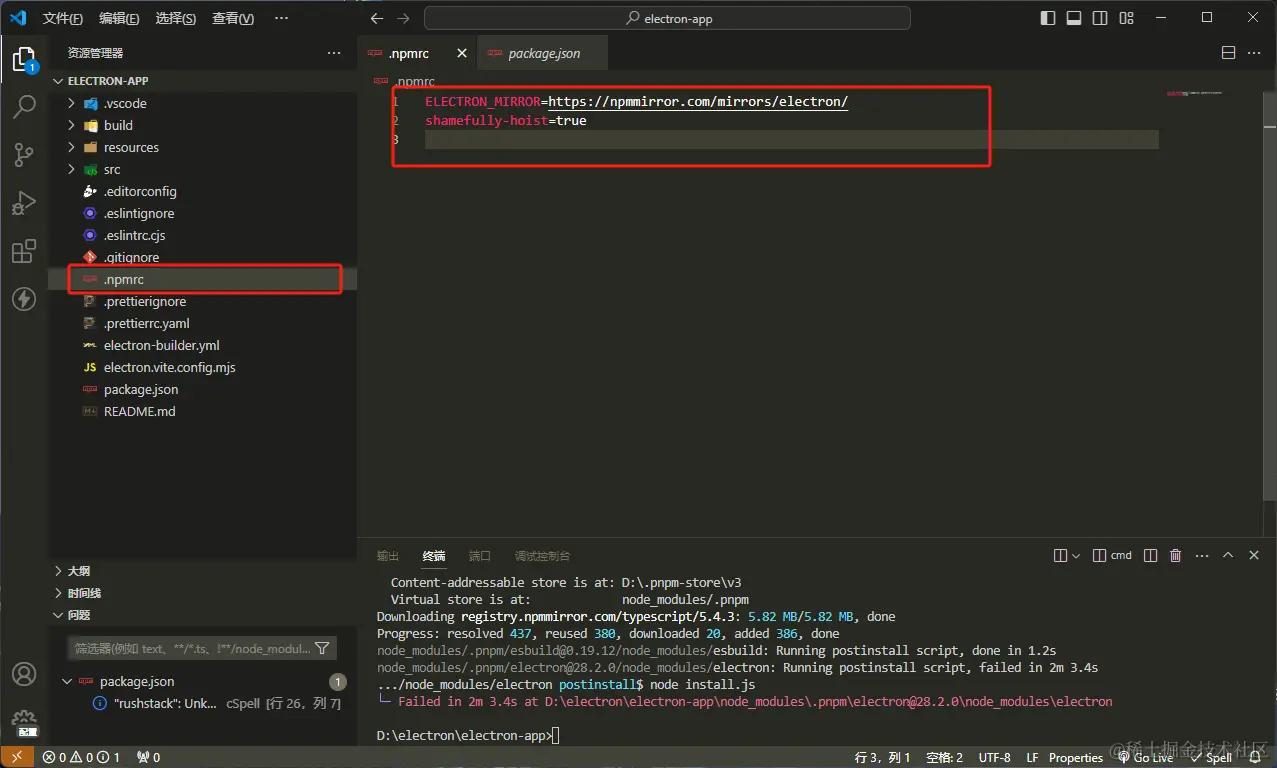Open the Explorer view in activity bar

click(x=24, y=59)
